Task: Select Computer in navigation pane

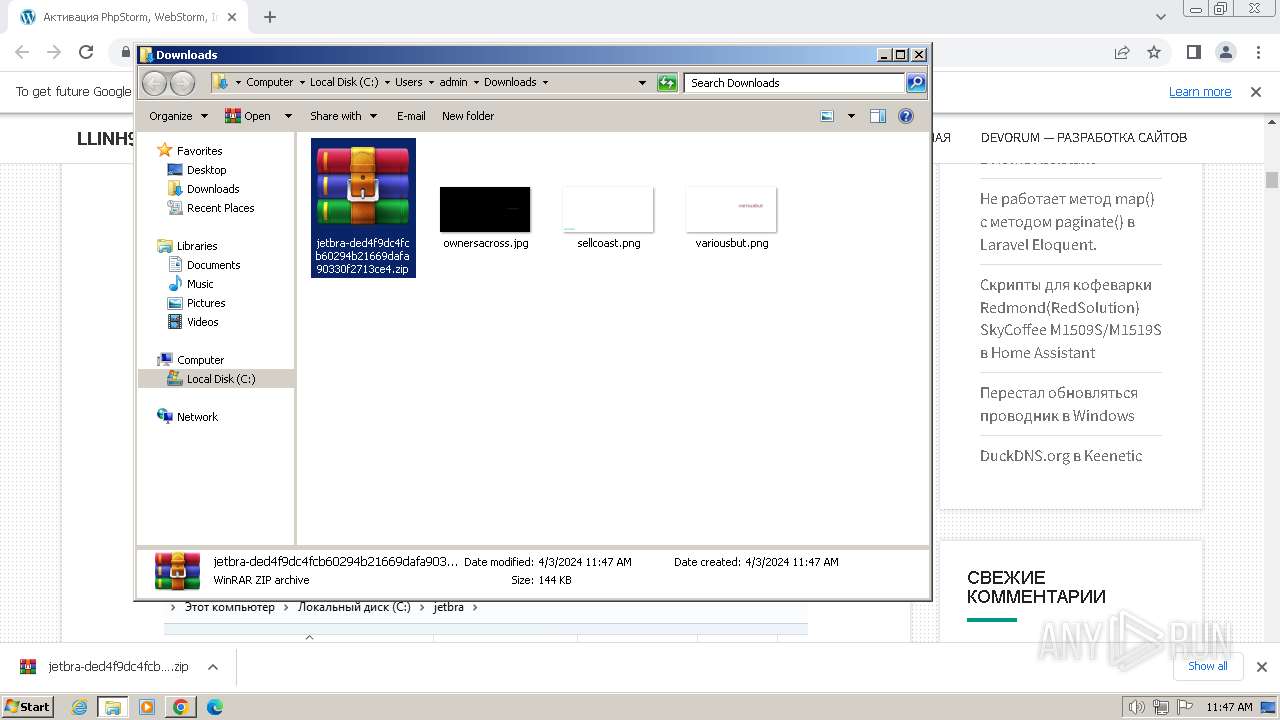Action: (x=200, y=360)
